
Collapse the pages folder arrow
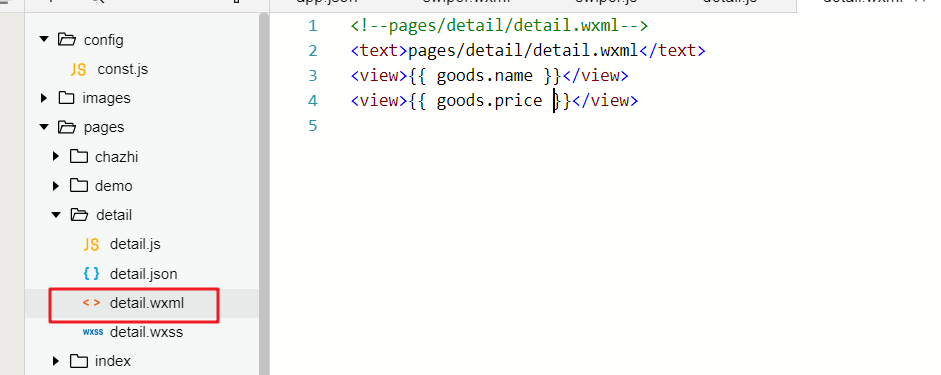pos(43,127)
